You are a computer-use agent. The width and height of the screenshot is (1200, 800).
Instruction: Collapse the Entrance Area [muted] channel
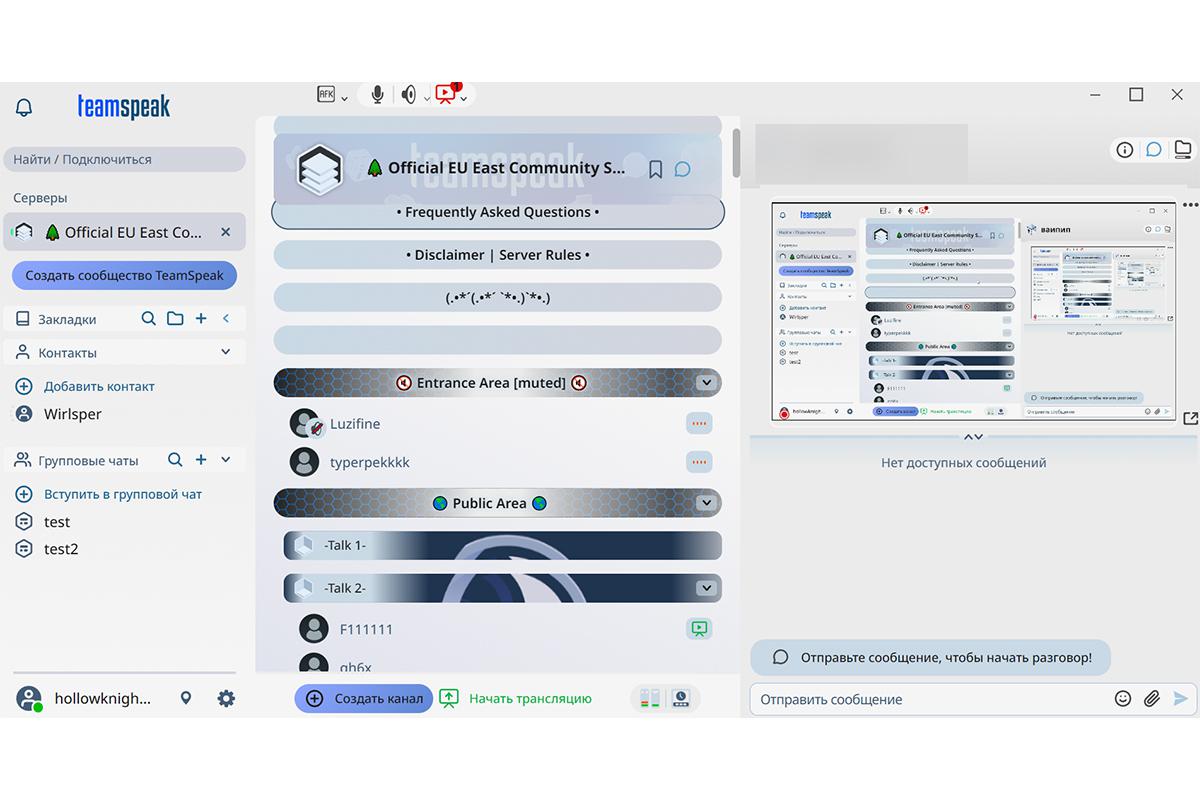pyautogui.click(x=708, y=382)
